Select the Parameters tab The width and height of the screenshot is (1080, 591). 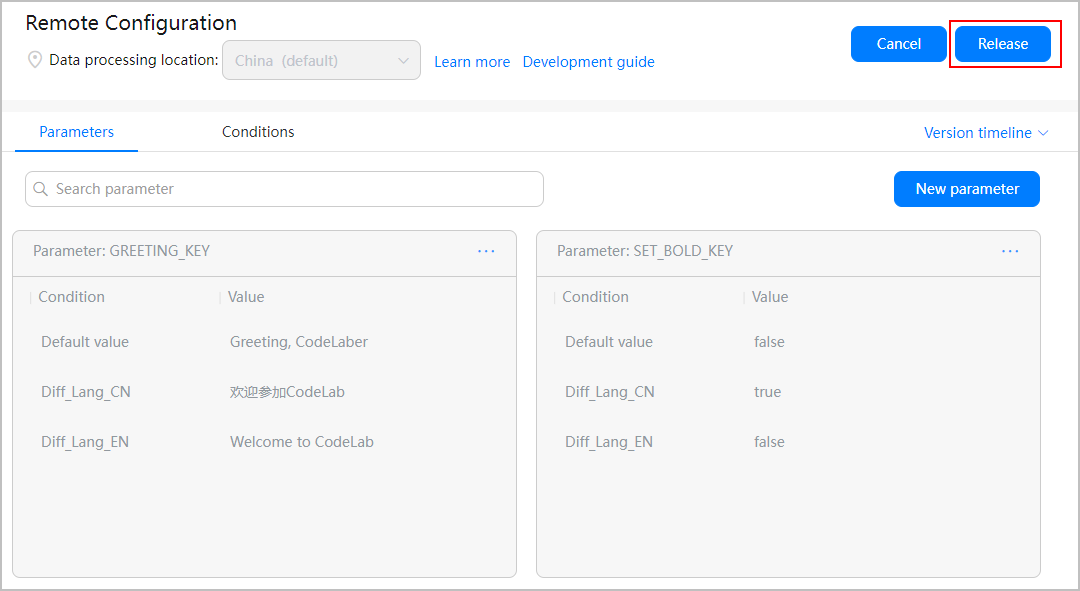77,132
